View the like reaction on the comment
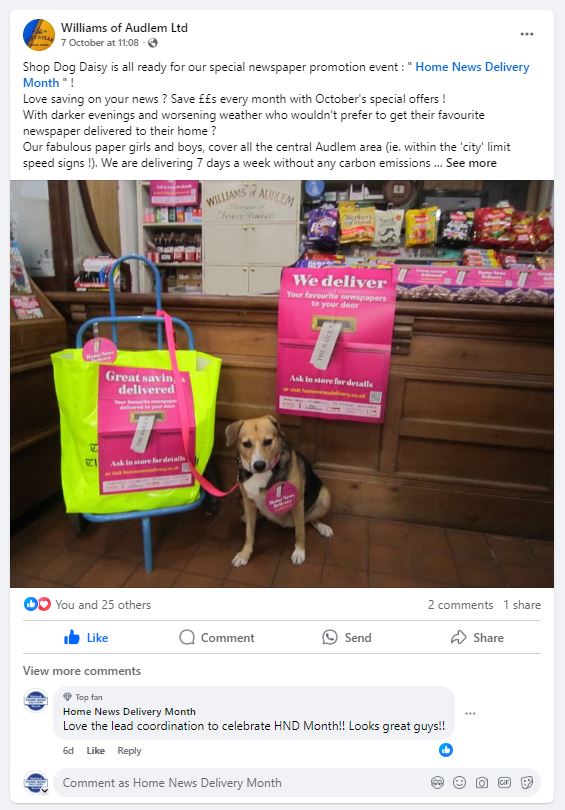 pos(446,750)
